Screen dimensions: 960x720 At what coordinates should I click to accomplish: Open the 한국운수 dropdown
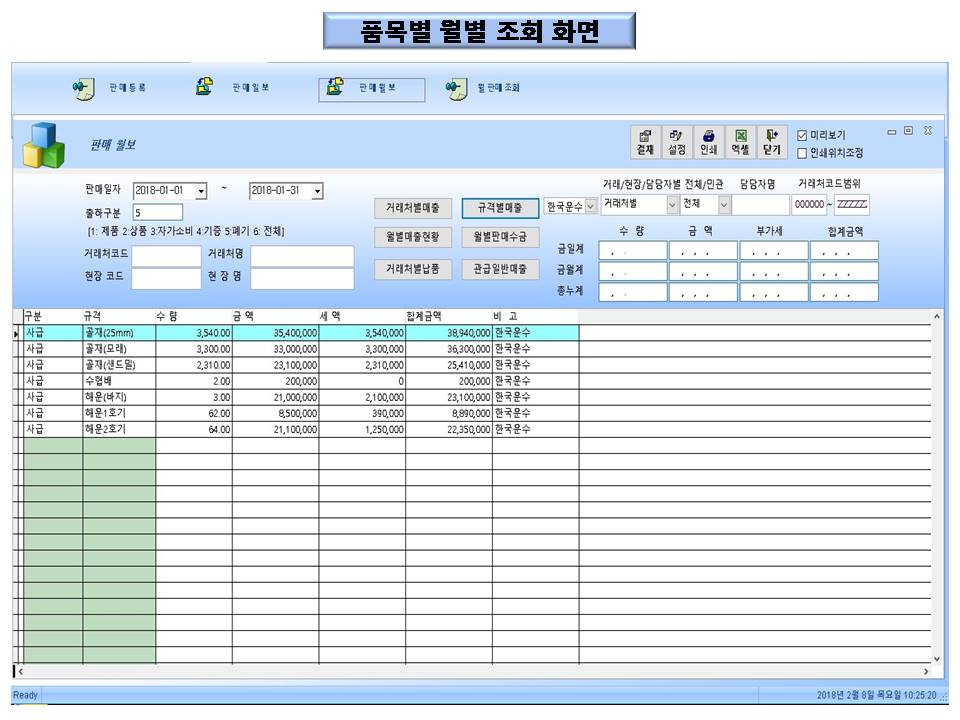pyautogui.click(x=590, y=207)
